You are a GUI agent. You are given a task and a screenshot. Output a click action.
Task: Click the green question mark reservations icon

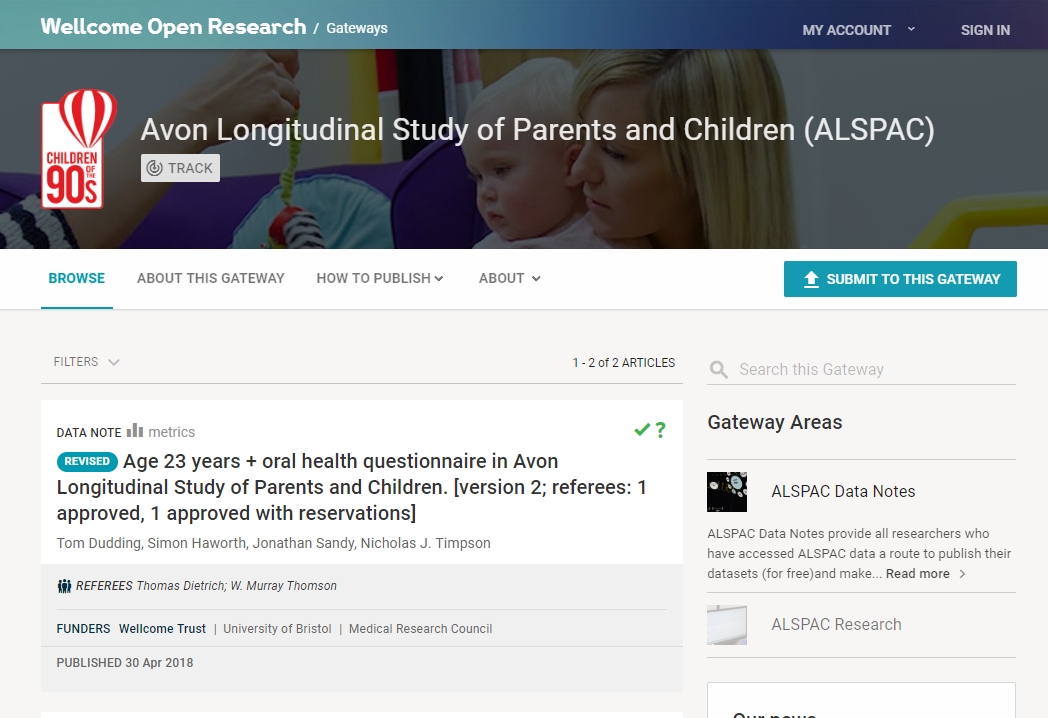coord(660,430)
